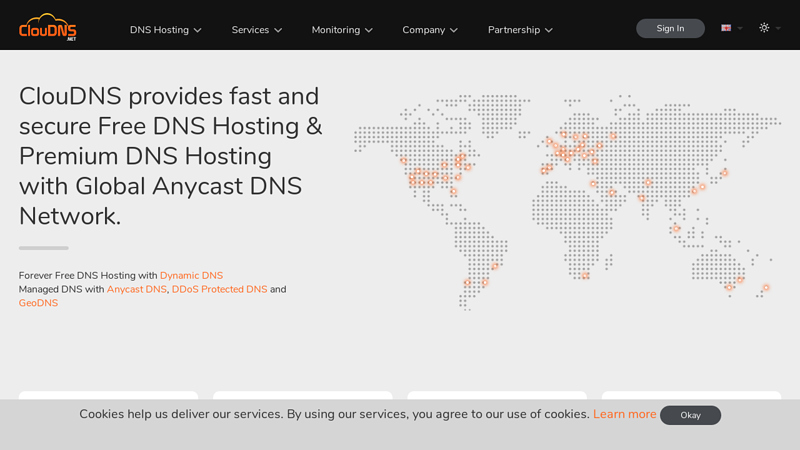Open the Dynamic DNS link
800x450 pixels.
[191, 276]
